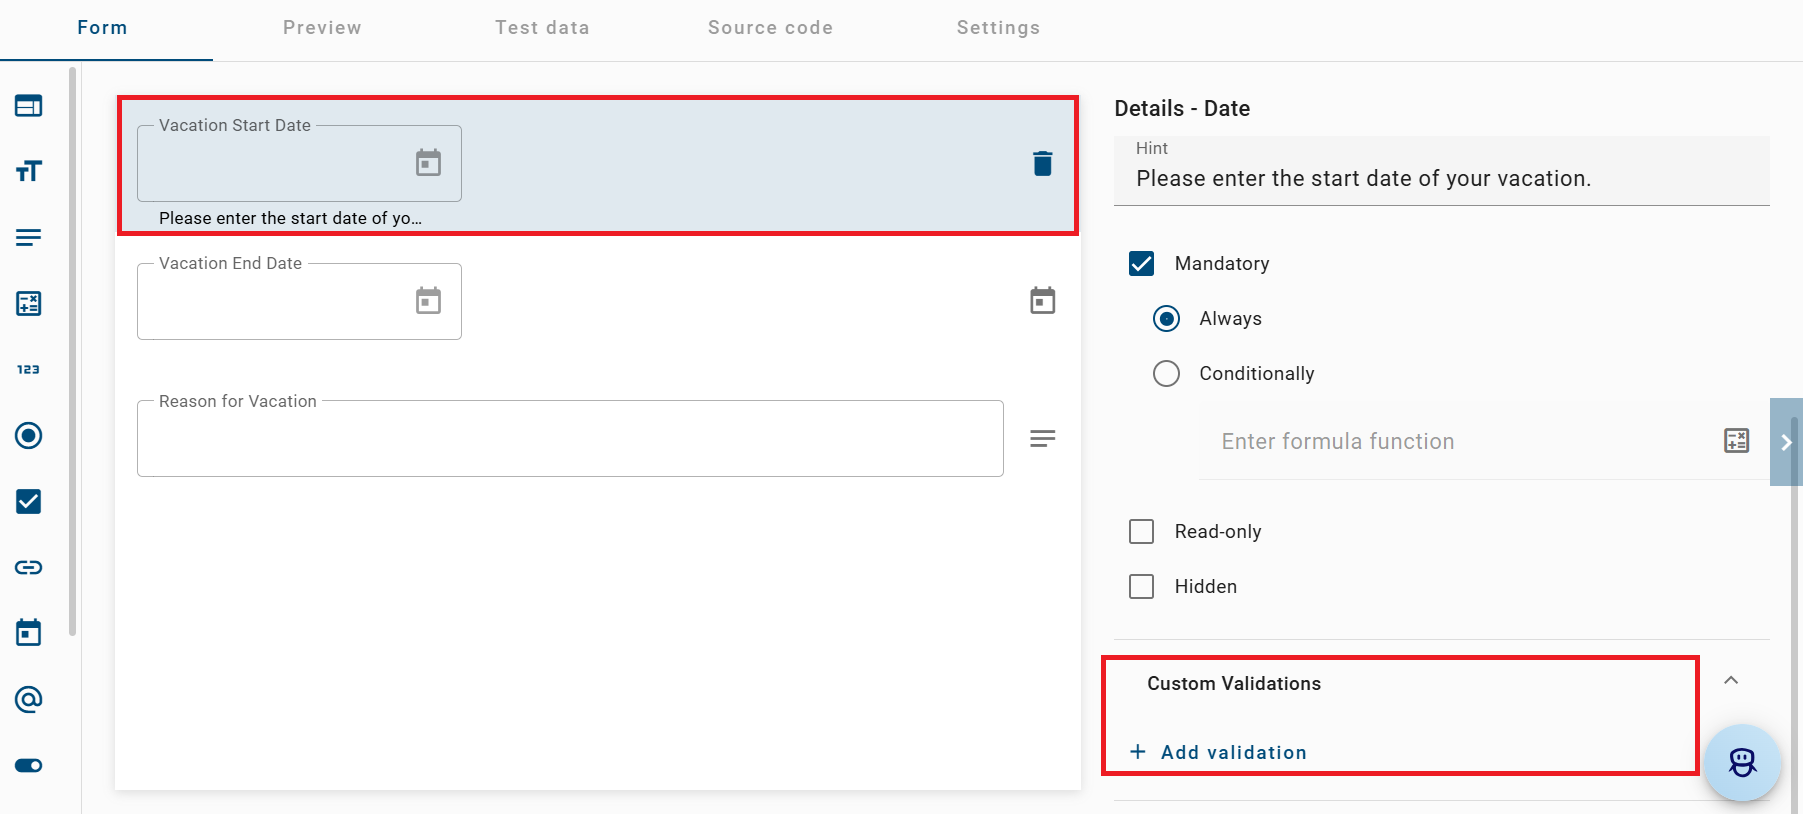The height and width of the screenshot is (814, 1803).
Task: Select the link element icon in sidebar
Action: [28, 567]
